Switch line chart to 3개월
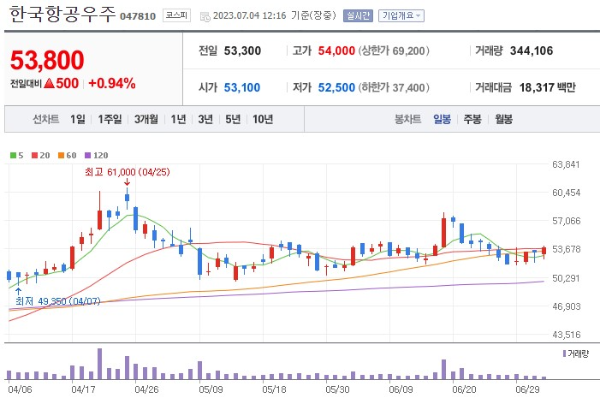Screen dimensions: 600x409 pos(146,119)
